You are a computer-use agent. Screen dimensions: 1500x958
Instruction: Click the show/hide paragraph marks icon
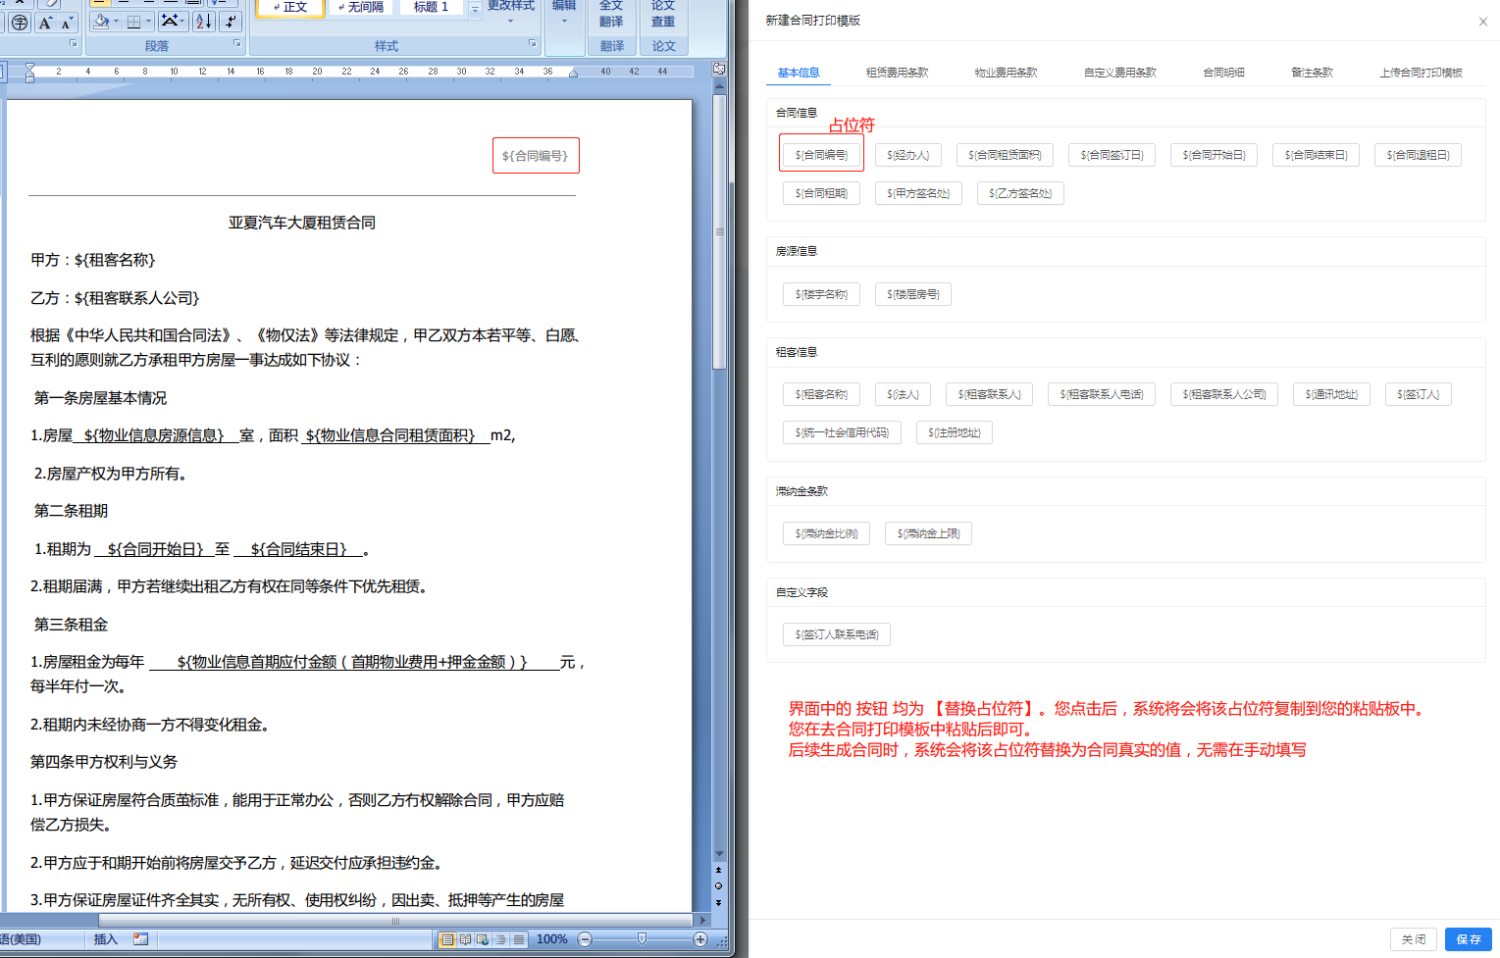click(x=231, y=21)
